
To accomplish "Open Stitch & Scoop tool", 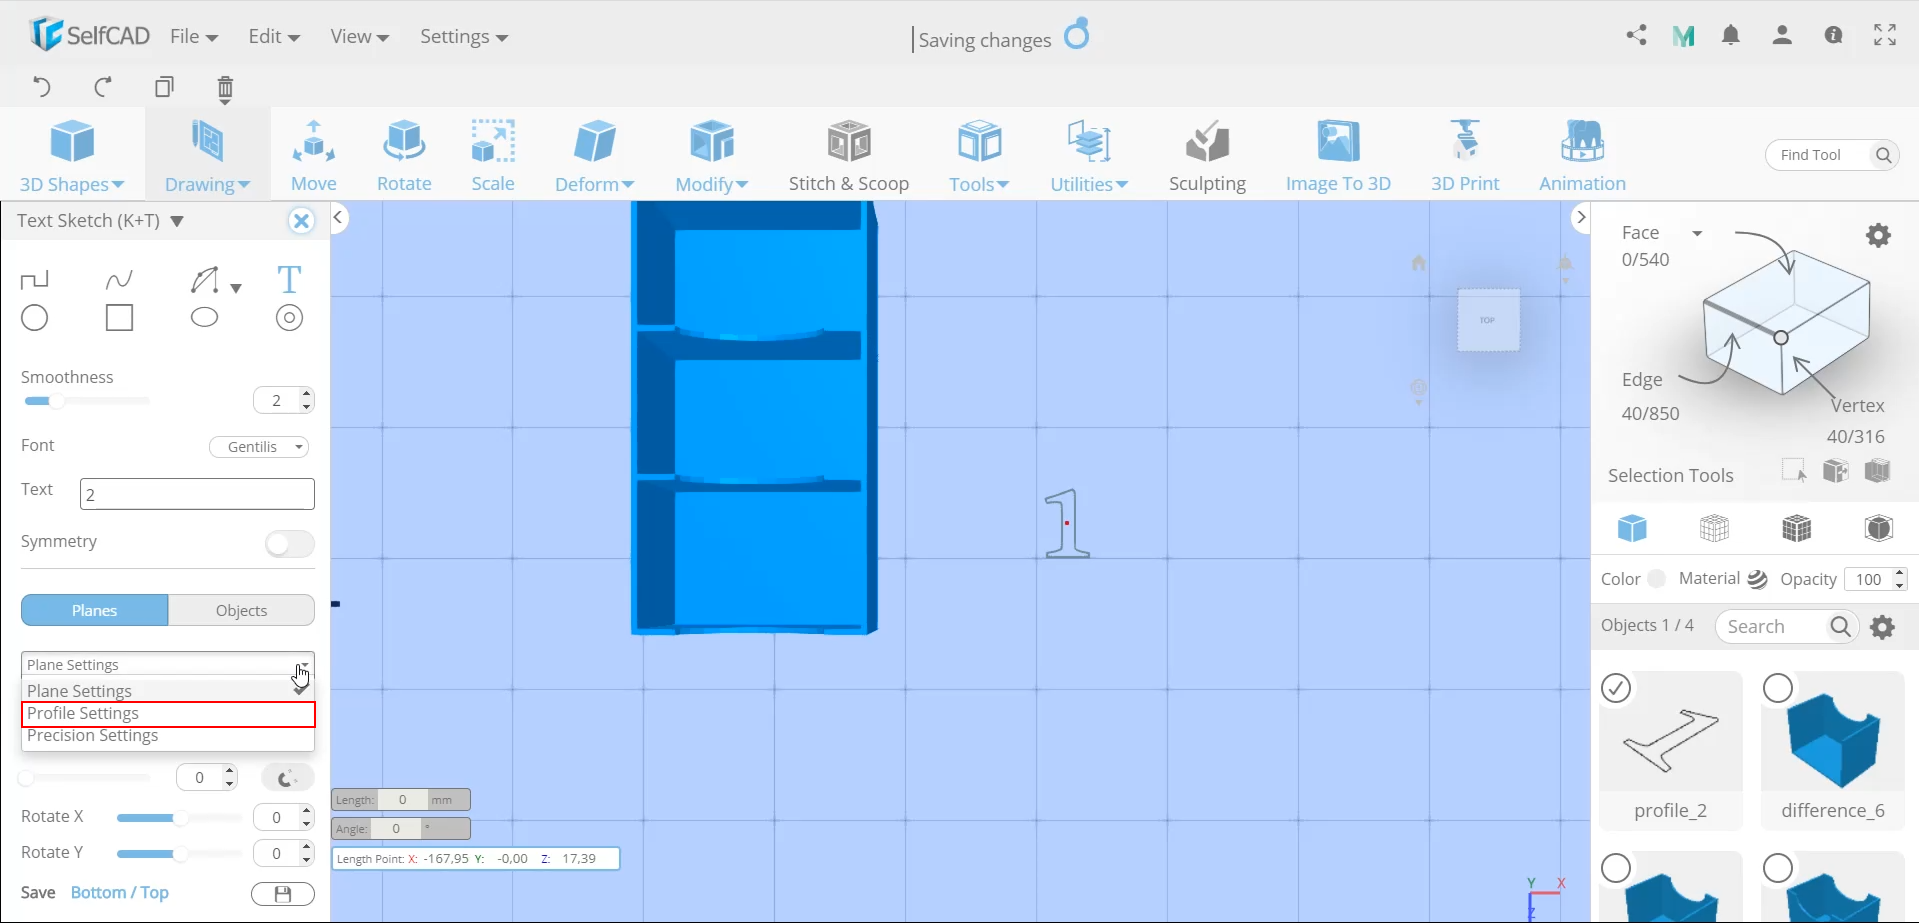I will [849, 155].
